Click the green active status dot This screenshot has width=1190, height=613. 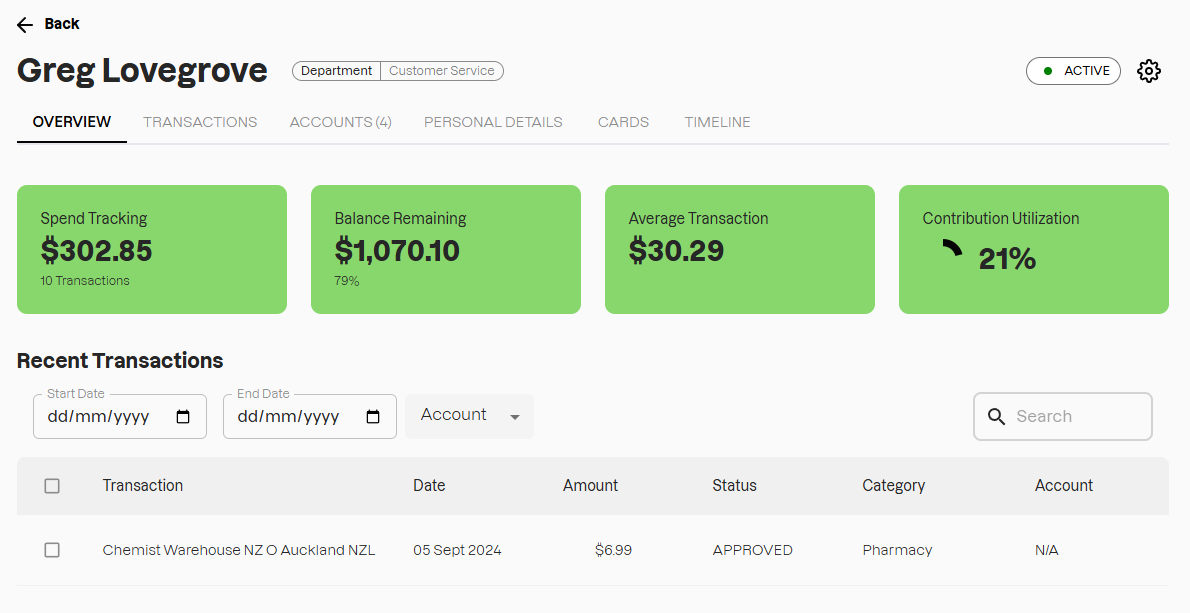click(x=1048, y=71)
